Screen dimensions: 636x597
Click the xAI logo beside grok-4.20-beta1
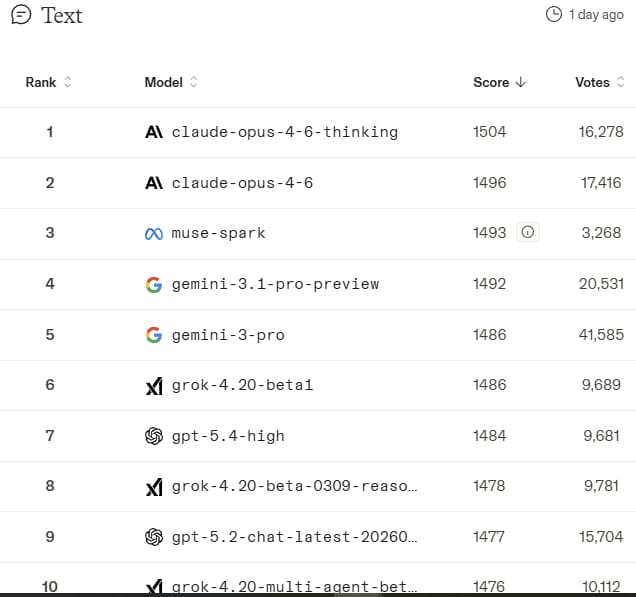[153, 385]
